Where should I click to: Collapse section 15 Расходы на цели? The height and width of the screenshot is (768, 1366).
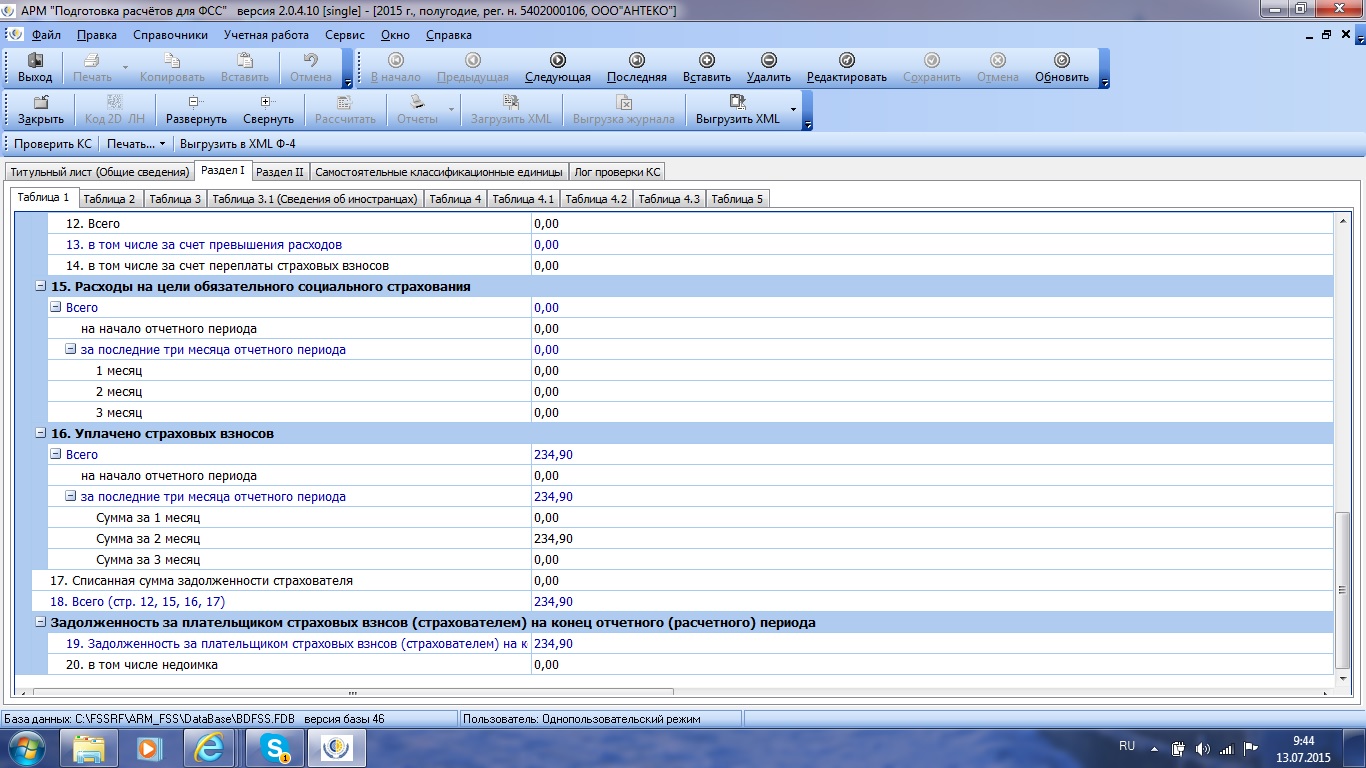[x=41, y=287]
